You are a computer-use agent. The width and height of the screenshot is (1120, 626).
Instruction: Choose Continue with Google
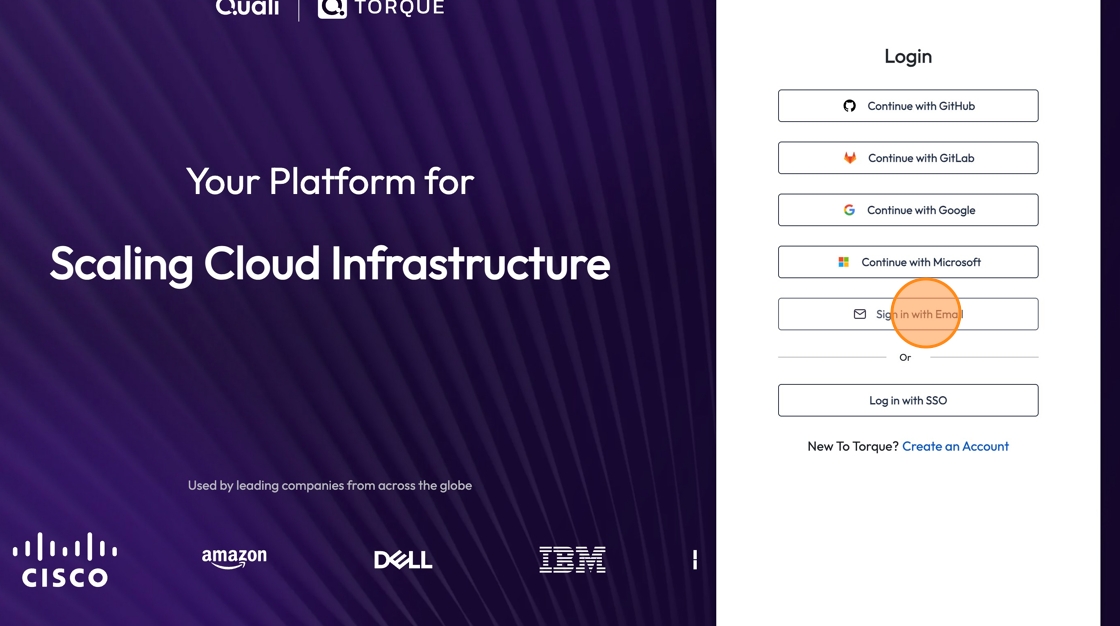pyautogui.click(x=908, y=210)
